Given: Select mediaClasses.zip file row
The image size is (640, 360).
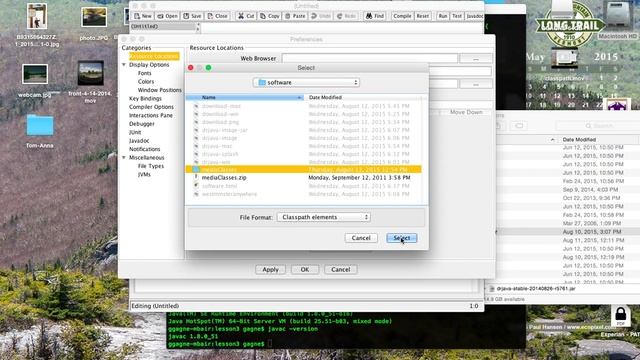Looking at the screenshot, I should point(304,178).
